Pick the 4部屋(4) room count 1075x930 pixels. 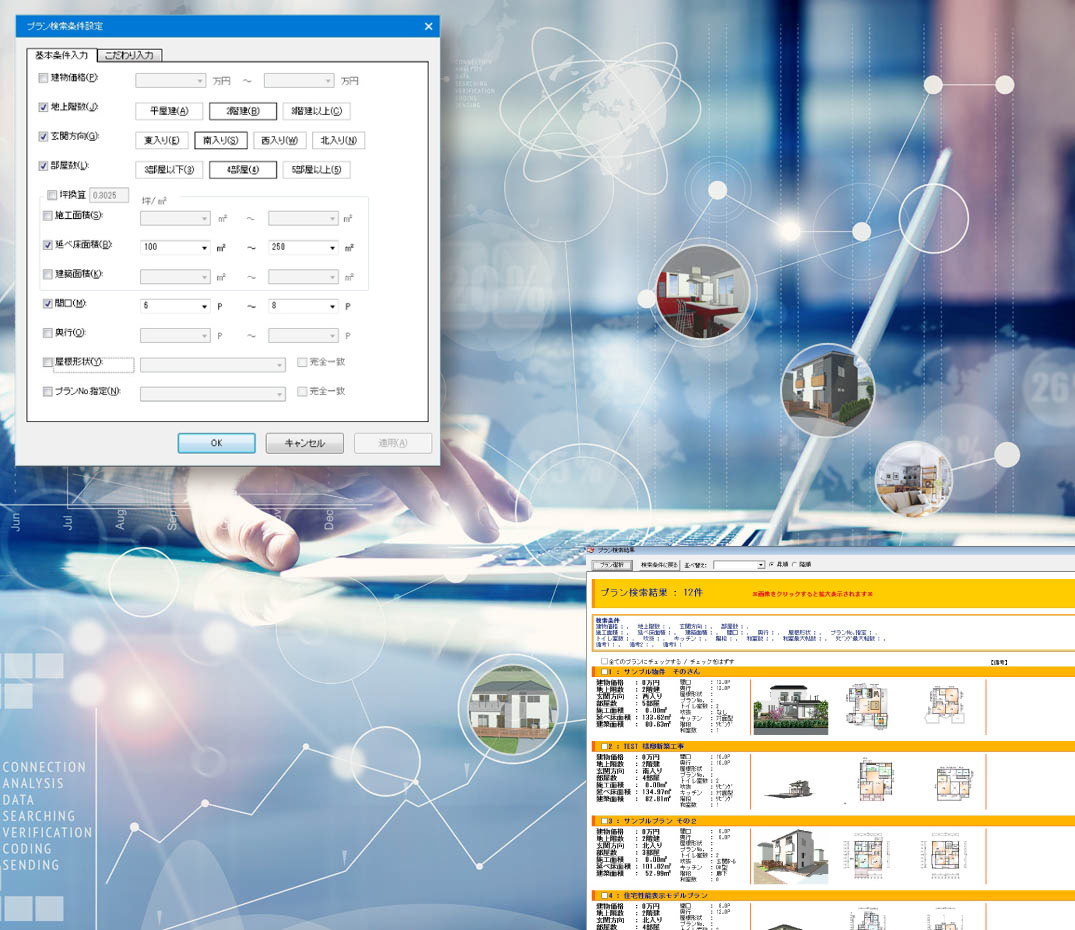point(243,170)
